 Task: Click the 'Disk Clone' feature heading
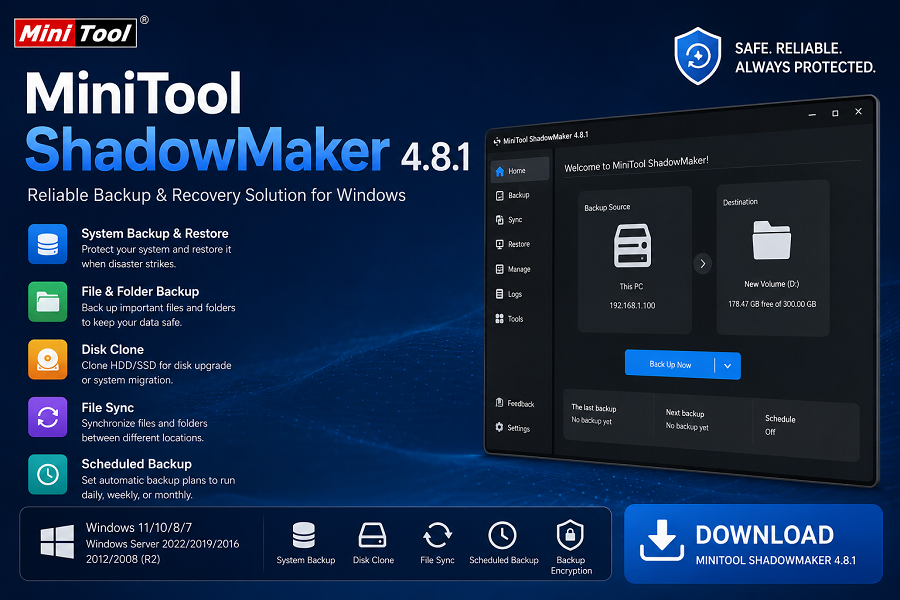[x=112, y=350]
